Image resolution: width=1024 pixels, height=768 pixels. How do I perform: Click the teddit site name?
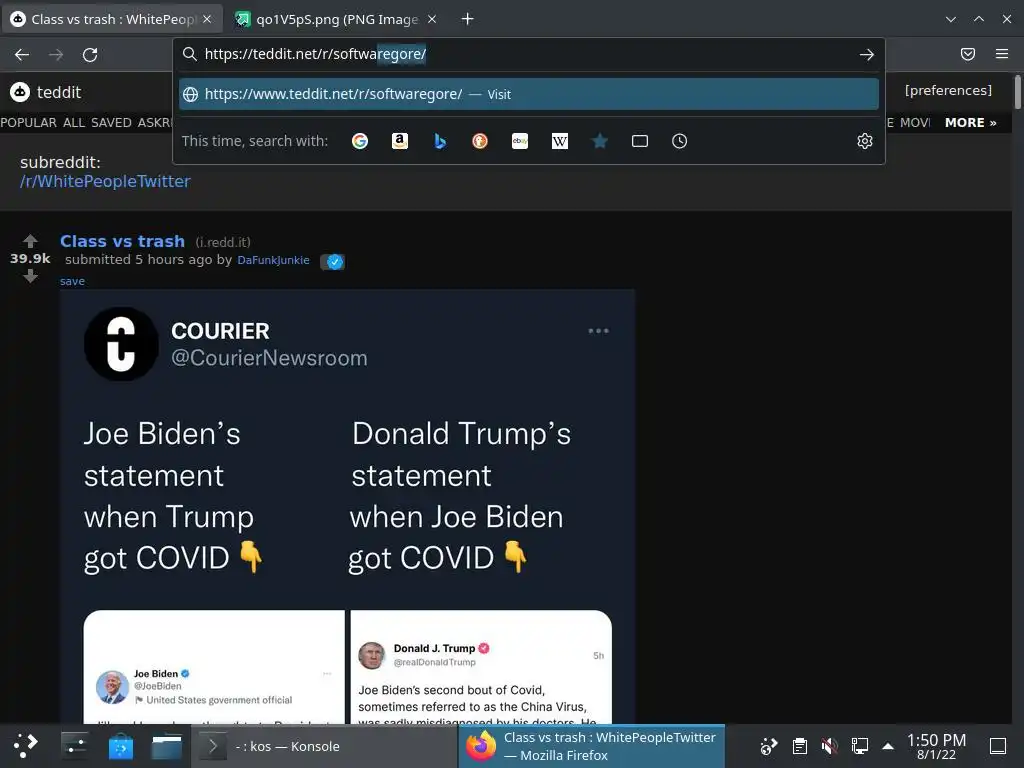point(59,92)
